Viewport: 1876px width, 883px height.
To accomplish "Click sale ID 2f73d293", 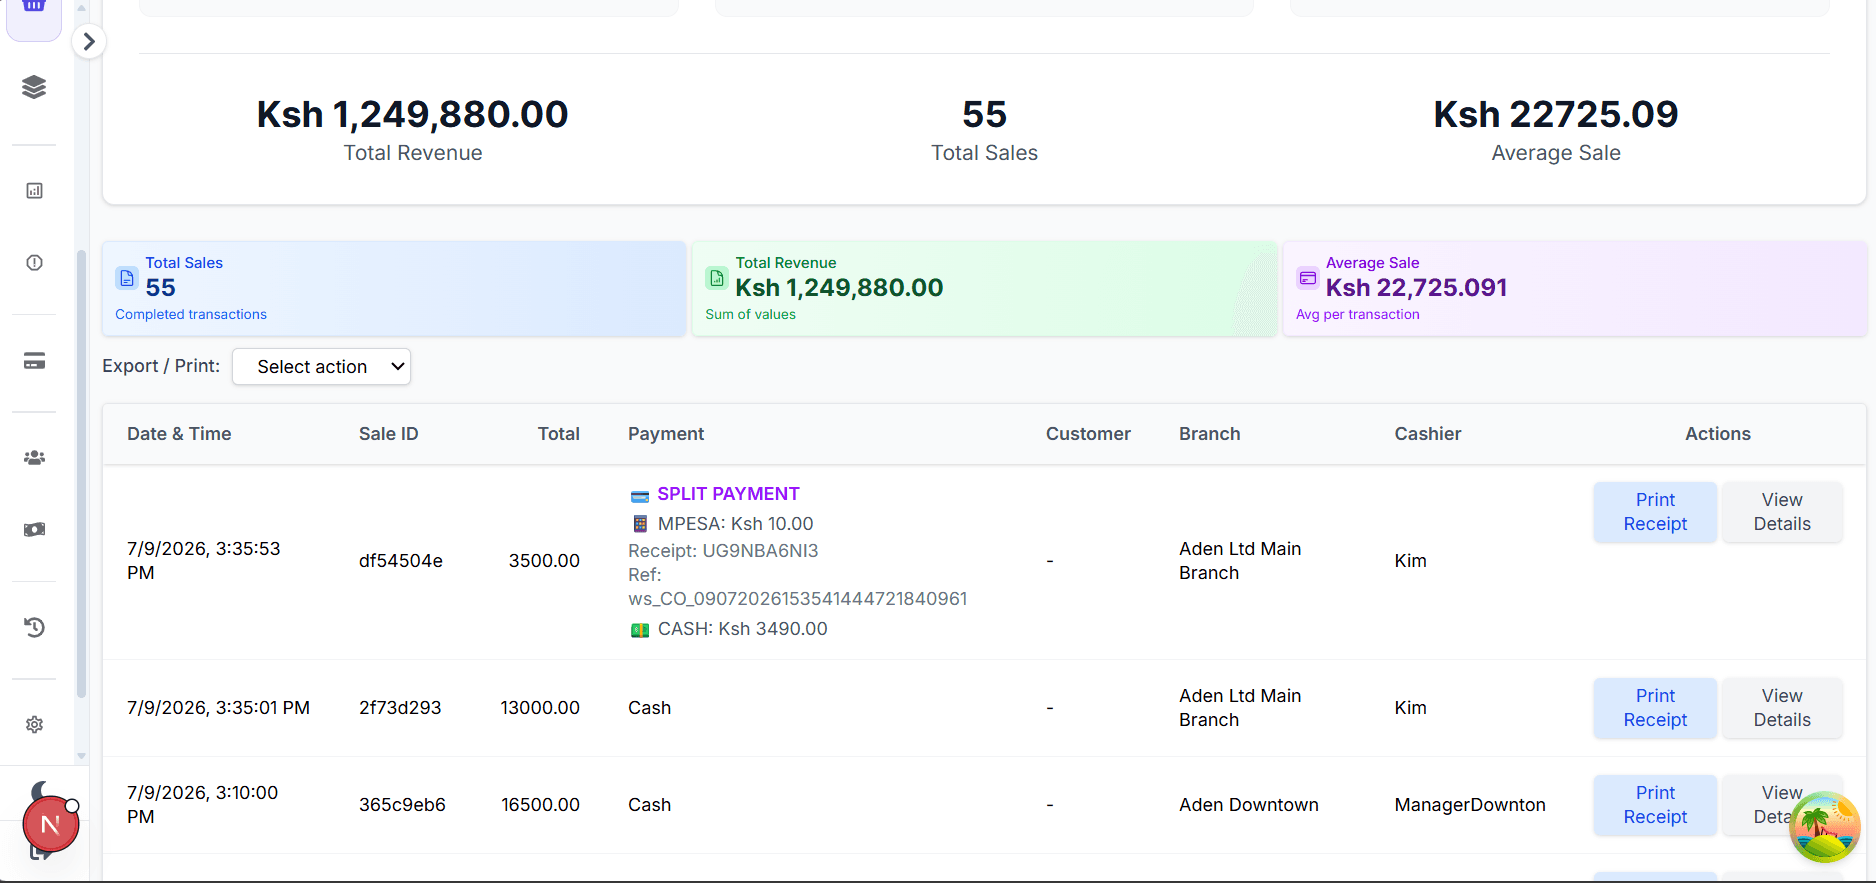I will [x=400, y=708].
